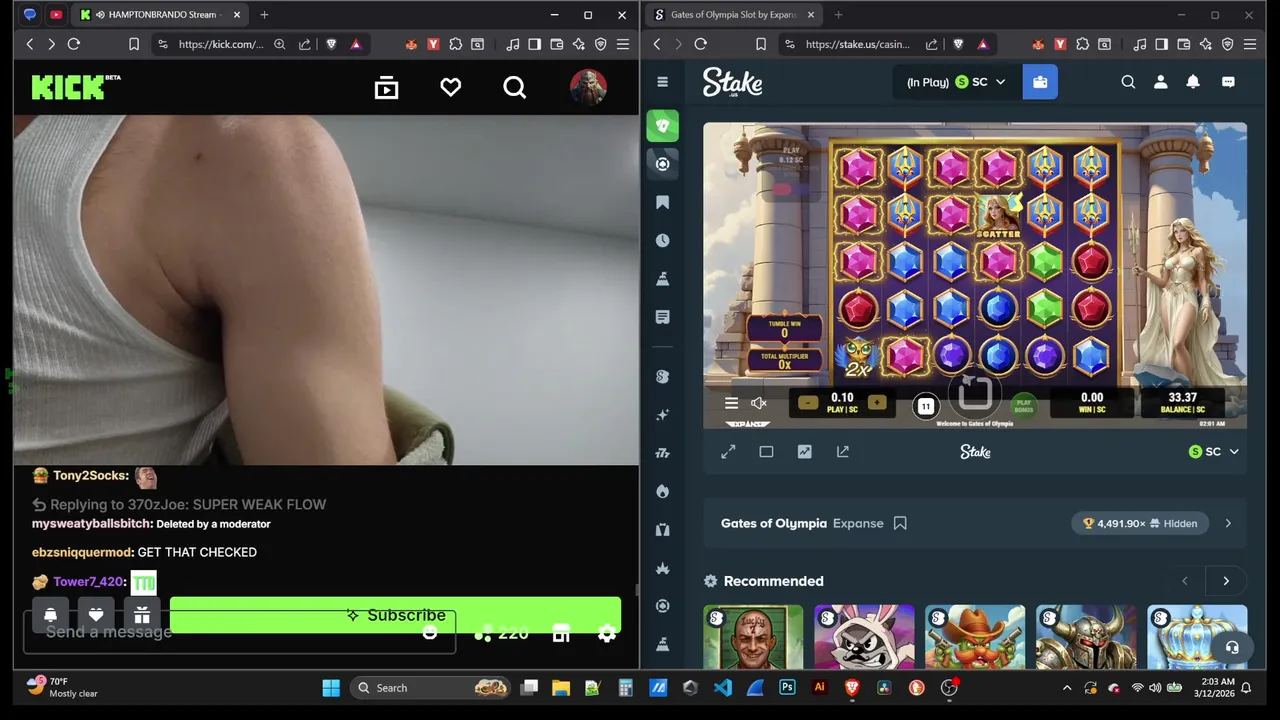1280x720 pixels.
Task: Open the blue wallet button
Action: point(1040,82)
